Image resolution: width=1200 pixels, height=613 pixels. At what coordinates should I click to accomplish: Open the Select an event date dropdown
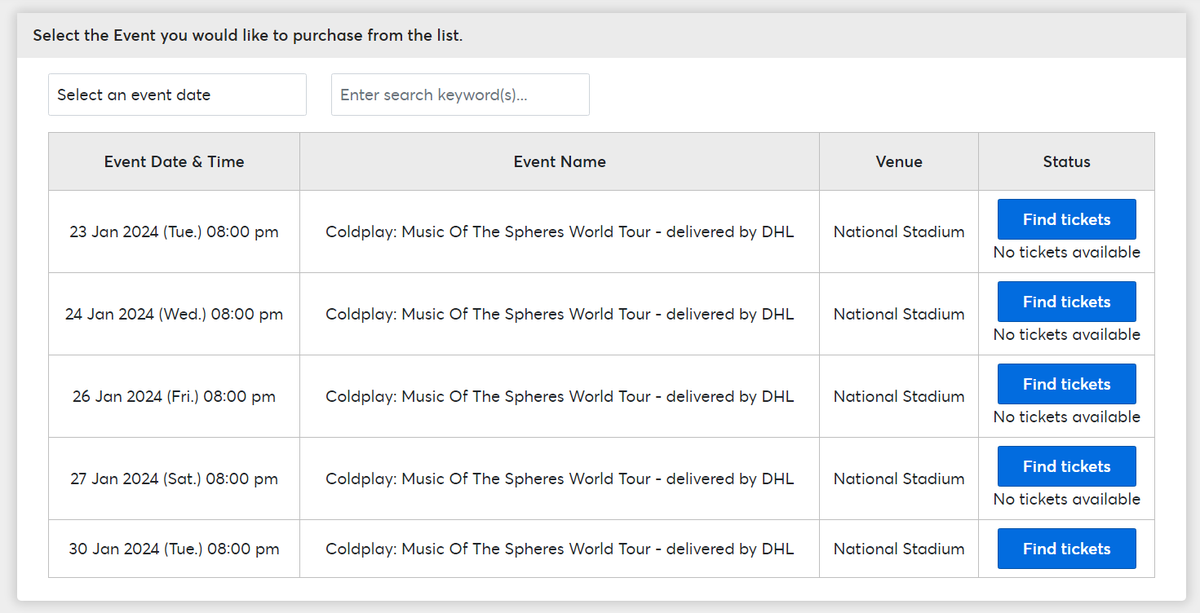pyautogui.click(x=177, y=94)
